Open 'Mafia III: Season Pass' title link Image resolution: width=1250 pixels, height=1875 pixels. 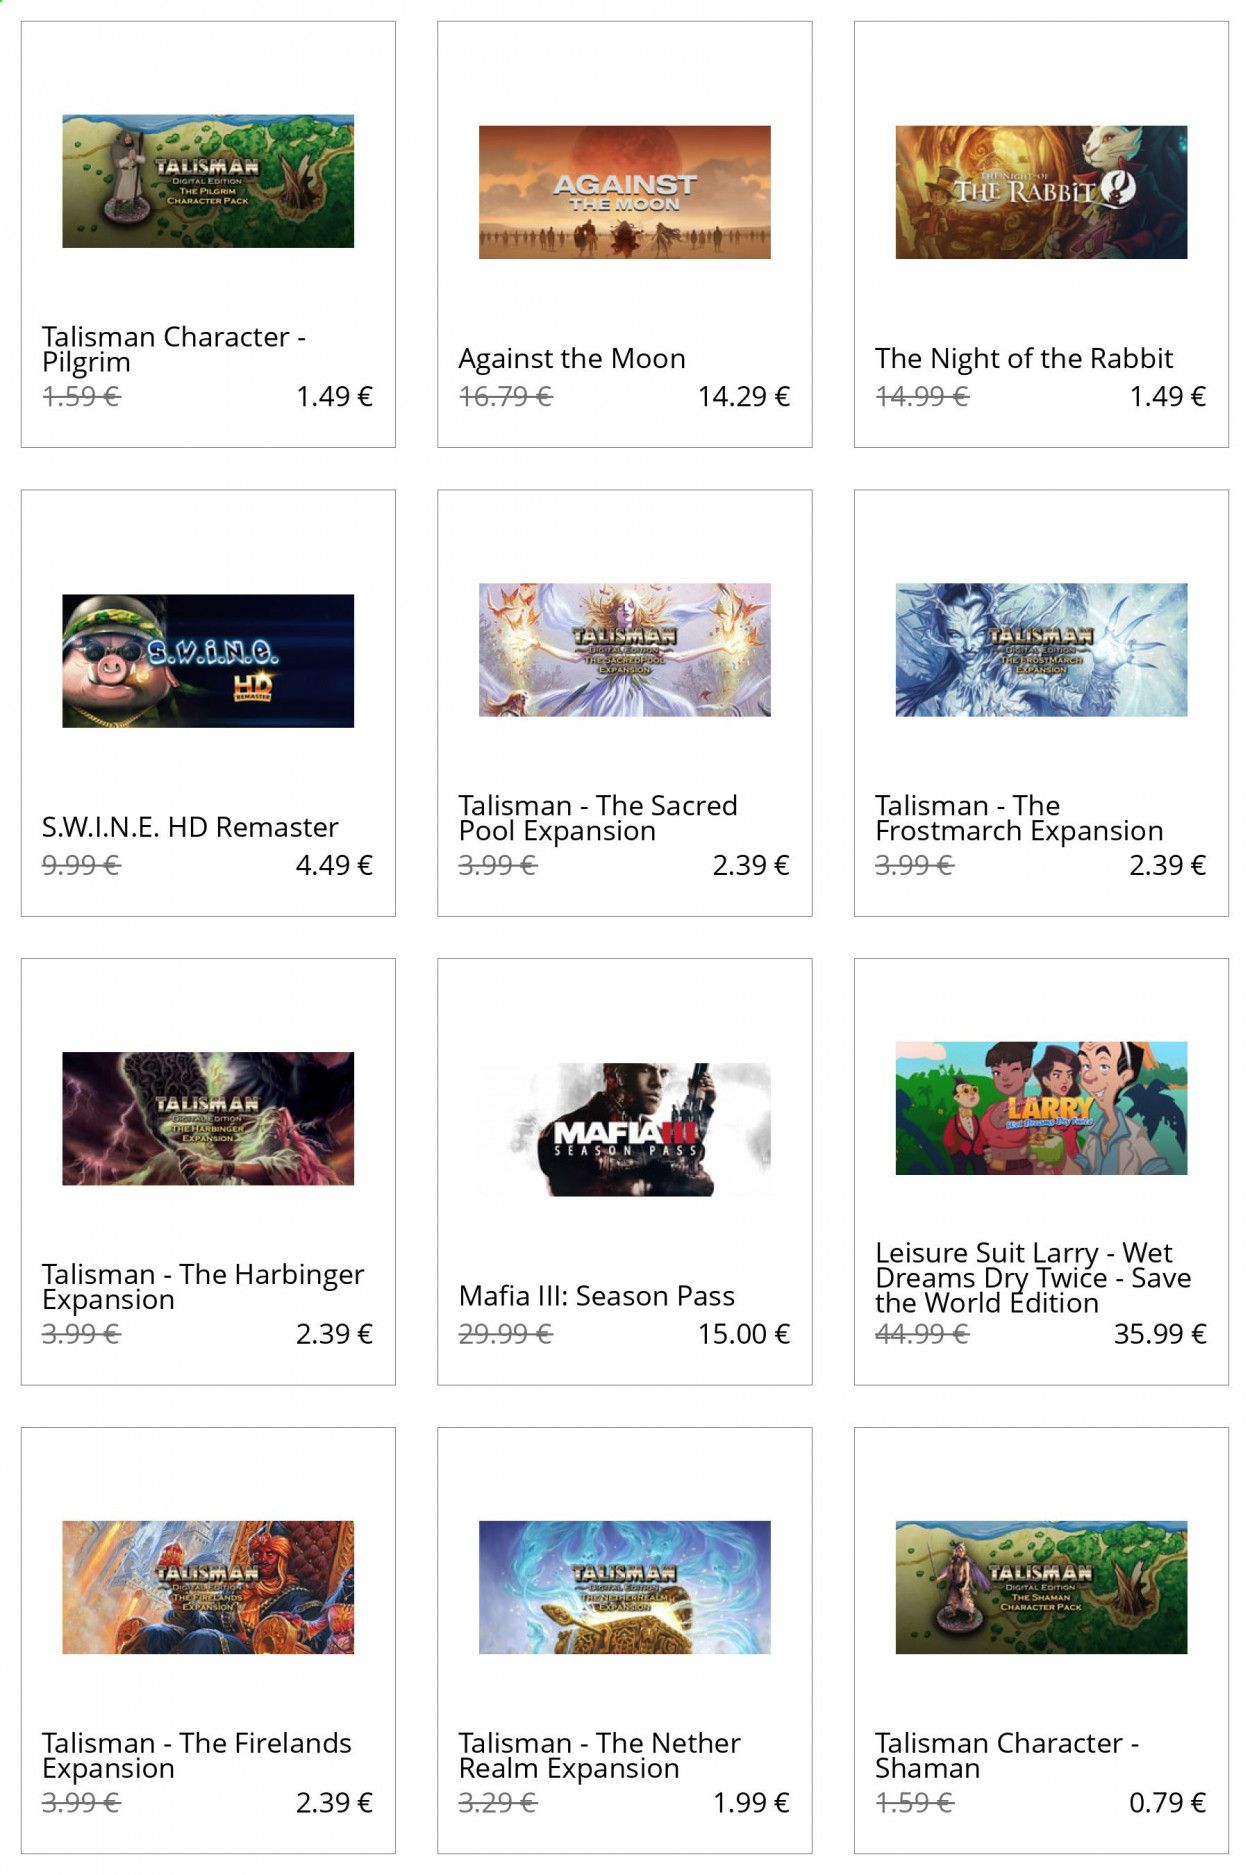[597, 1297]
